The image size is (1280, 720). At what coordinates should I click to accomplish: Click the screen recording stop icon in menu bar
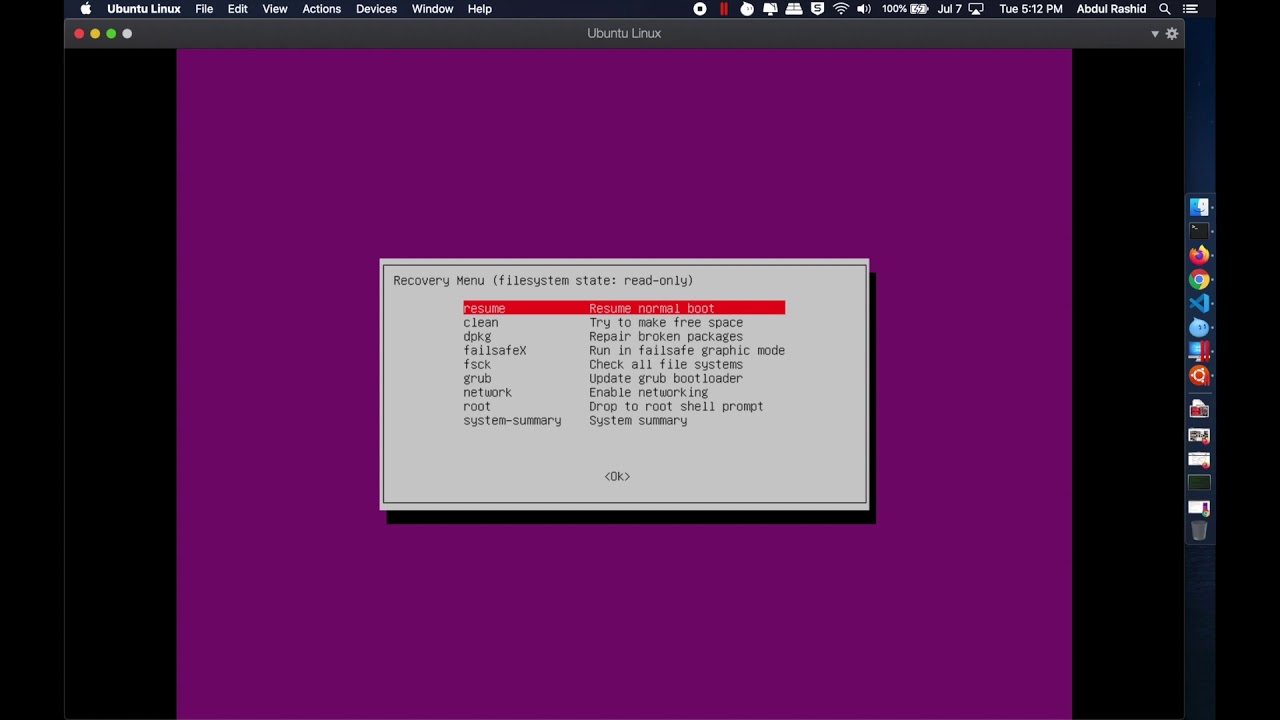click(700, 9)
